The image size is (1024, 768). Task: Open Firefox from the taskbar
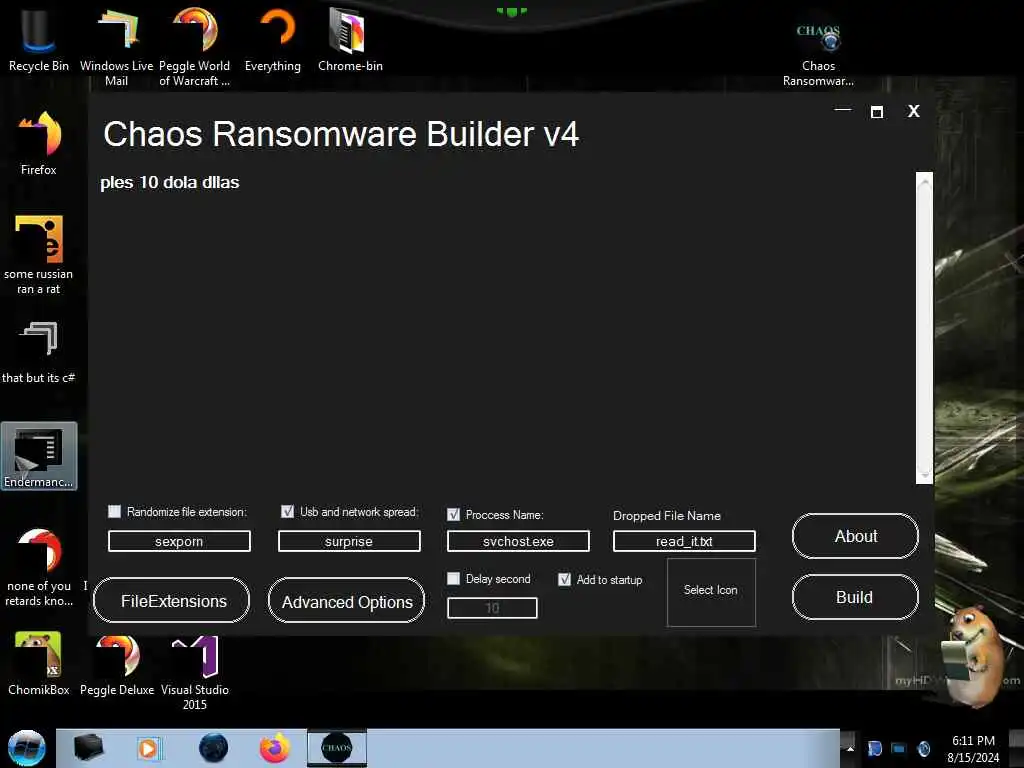(275, 748)
